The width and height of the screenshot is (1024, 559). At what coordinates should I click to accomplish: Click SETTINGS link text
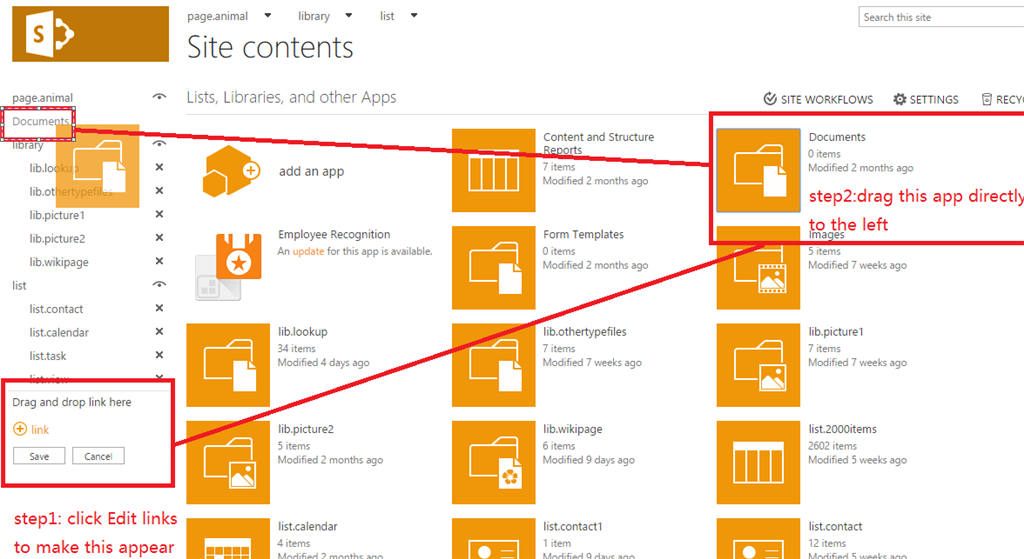(934, 100)
